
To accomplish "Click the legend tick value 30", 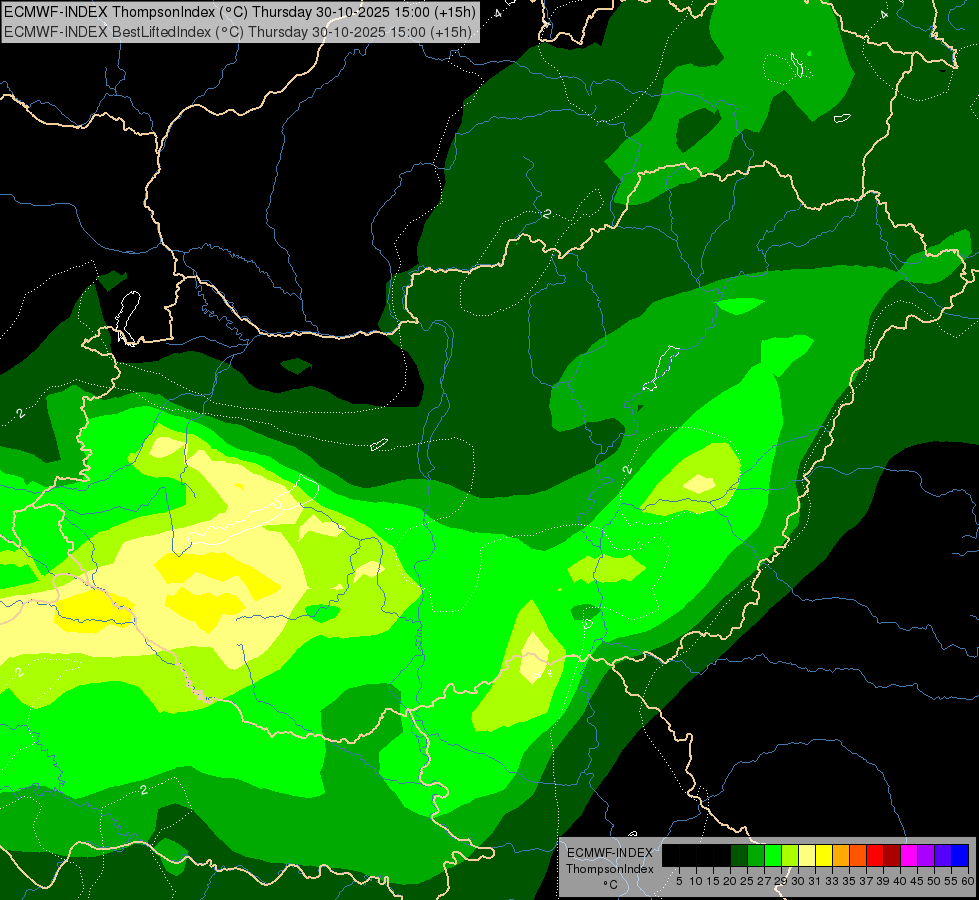I will pos(798,881).
